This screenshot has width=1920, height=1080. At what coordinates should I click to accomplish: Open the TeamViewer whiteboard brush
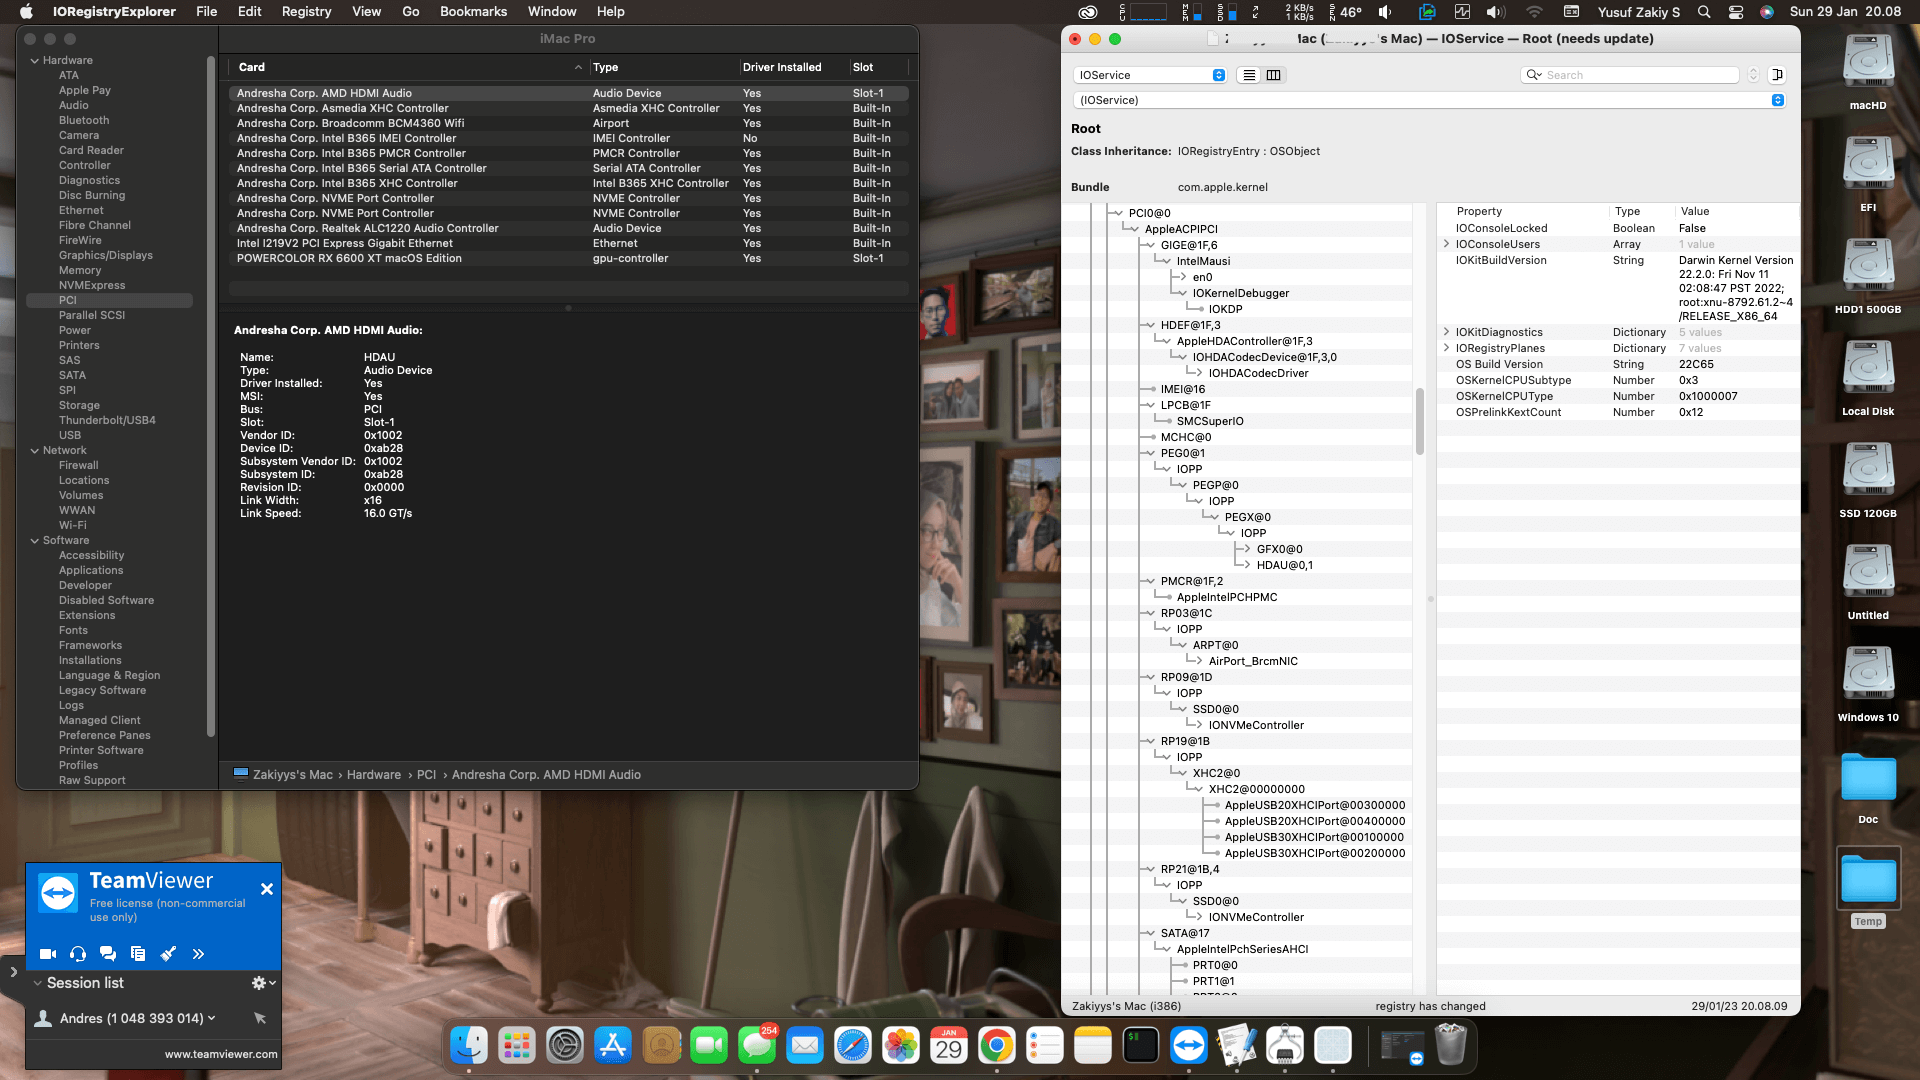(168, 954)
